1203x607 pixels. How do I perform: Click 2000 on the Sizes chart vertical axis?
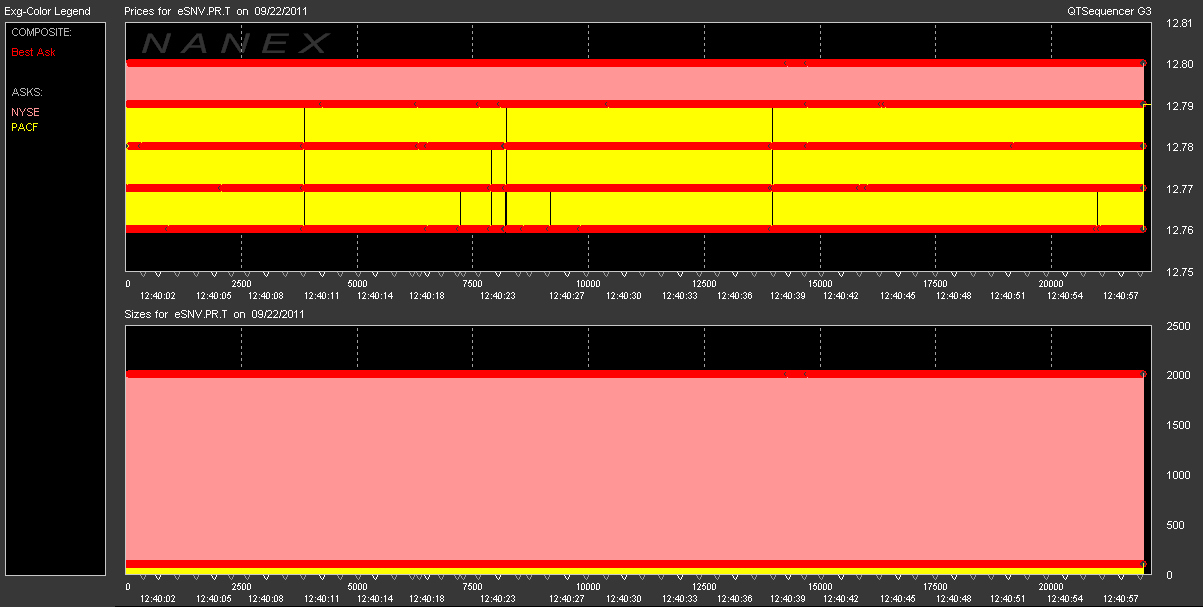coord(1179,376)
